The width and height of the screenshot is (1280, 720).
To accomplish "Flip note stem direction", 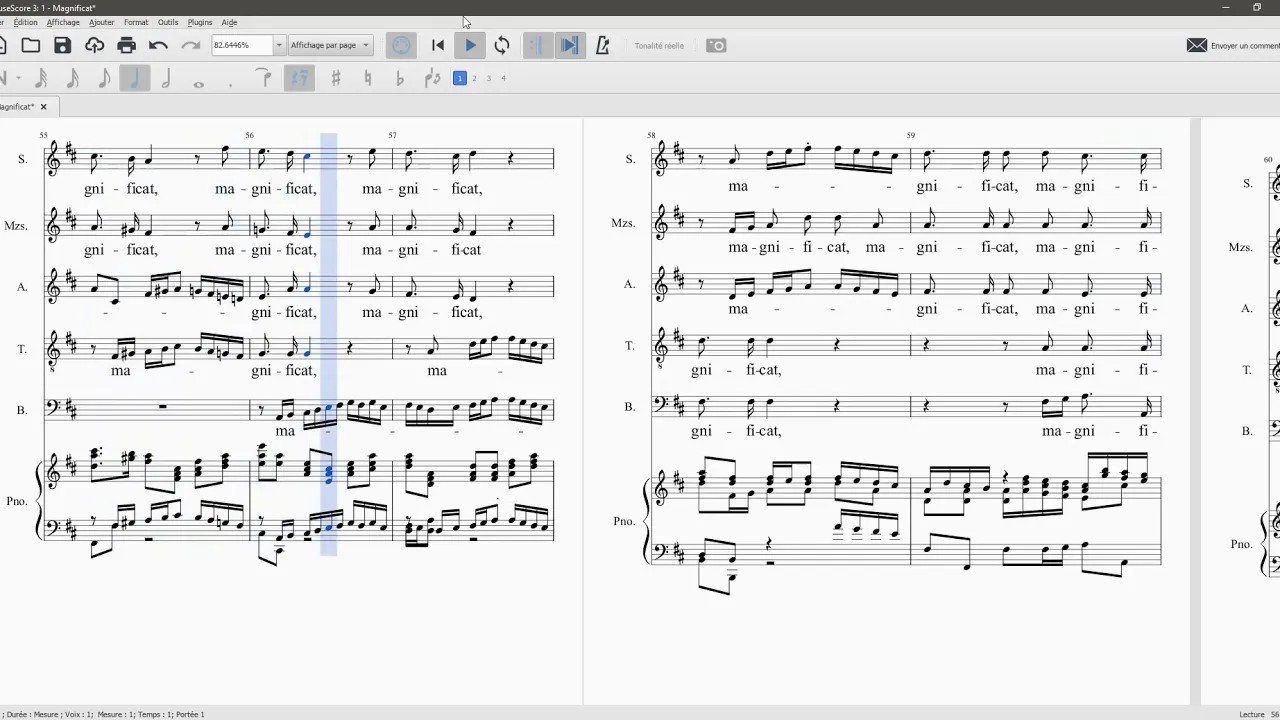I will click(432, 78).
